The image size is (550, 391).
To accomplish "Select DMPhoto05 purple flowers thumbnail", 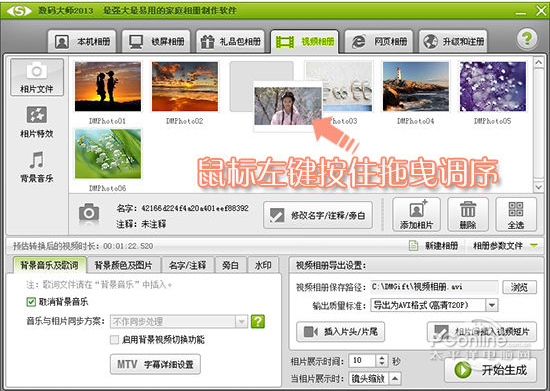I will pyautogui.click(x=493, y=86).
